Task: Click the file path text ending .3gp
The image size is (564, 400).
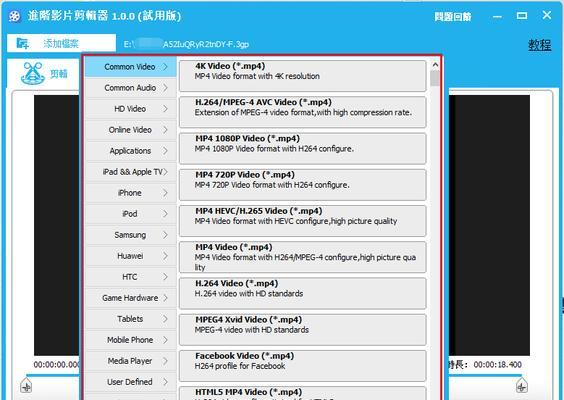Action: click(186, 44)
